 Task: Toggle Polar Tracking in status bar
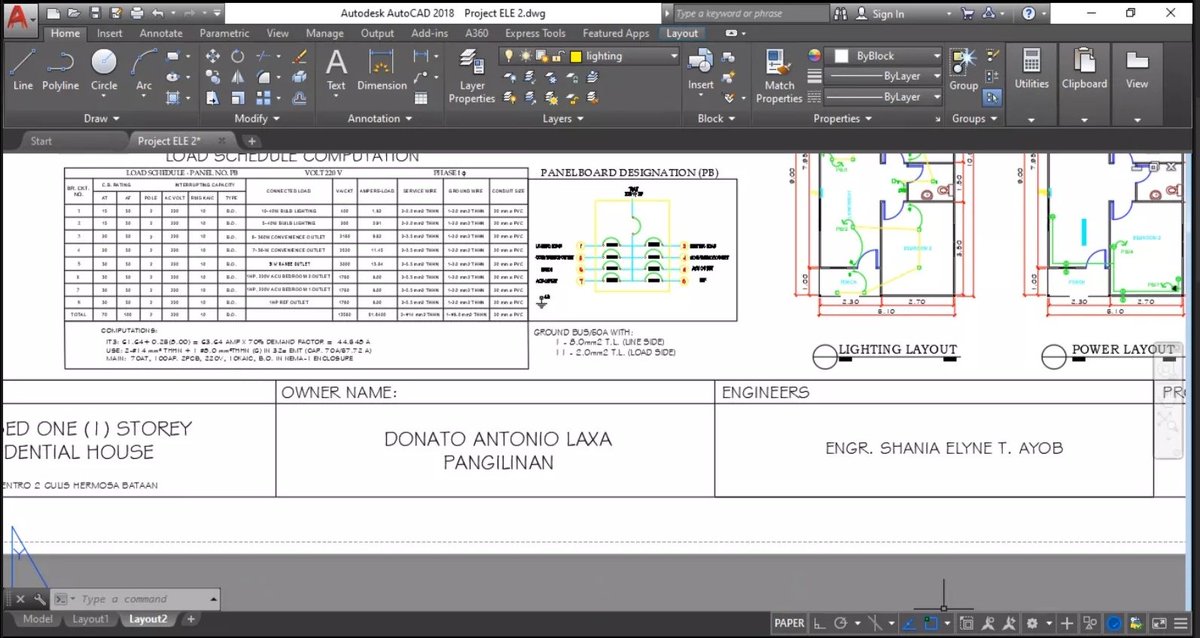[843, 623]
